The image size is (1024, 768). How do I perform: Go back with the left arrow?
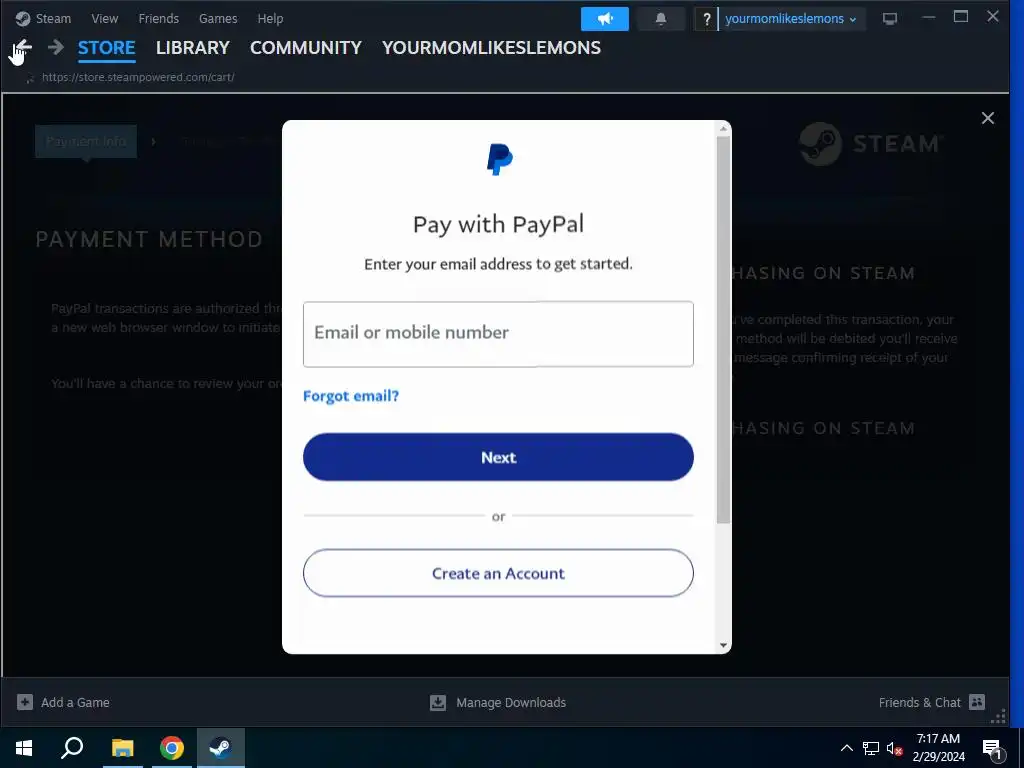pos(24,47)
